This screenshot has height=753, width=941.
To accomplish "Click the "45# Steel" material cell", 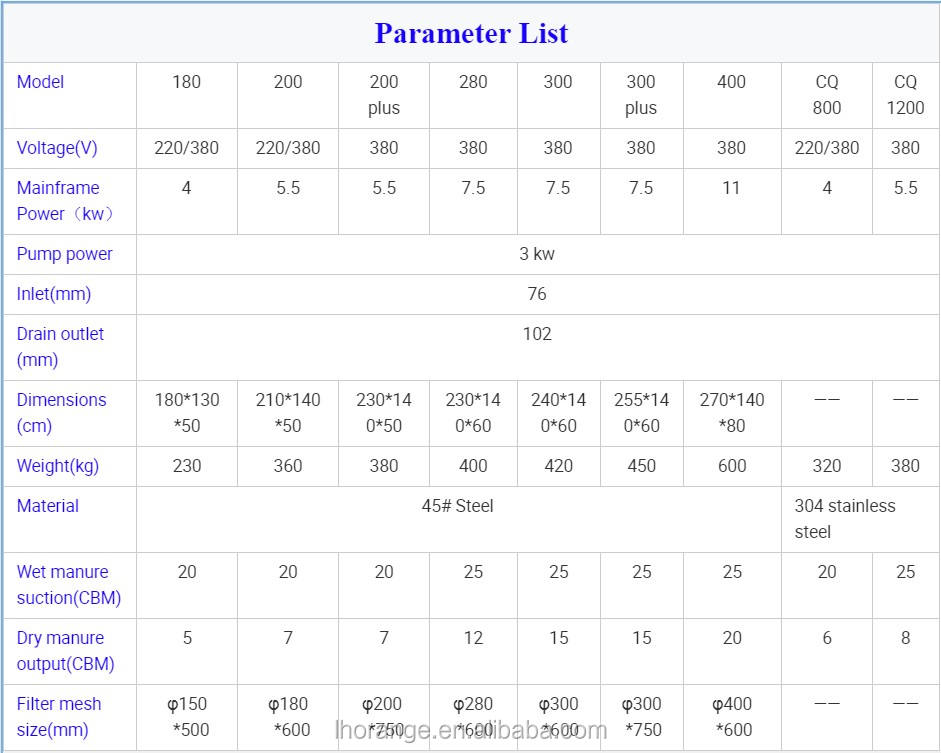I will point(457,506).
